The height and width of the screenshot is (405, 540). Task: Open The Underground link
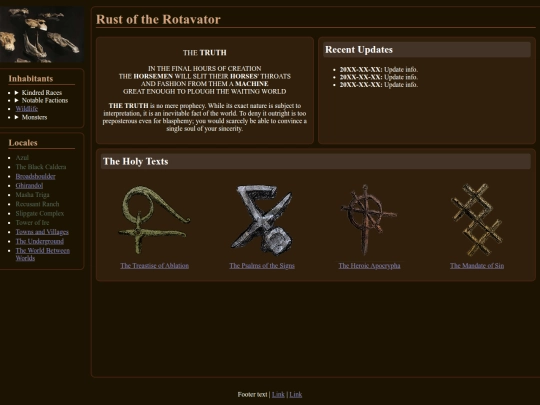click(40, 241)
